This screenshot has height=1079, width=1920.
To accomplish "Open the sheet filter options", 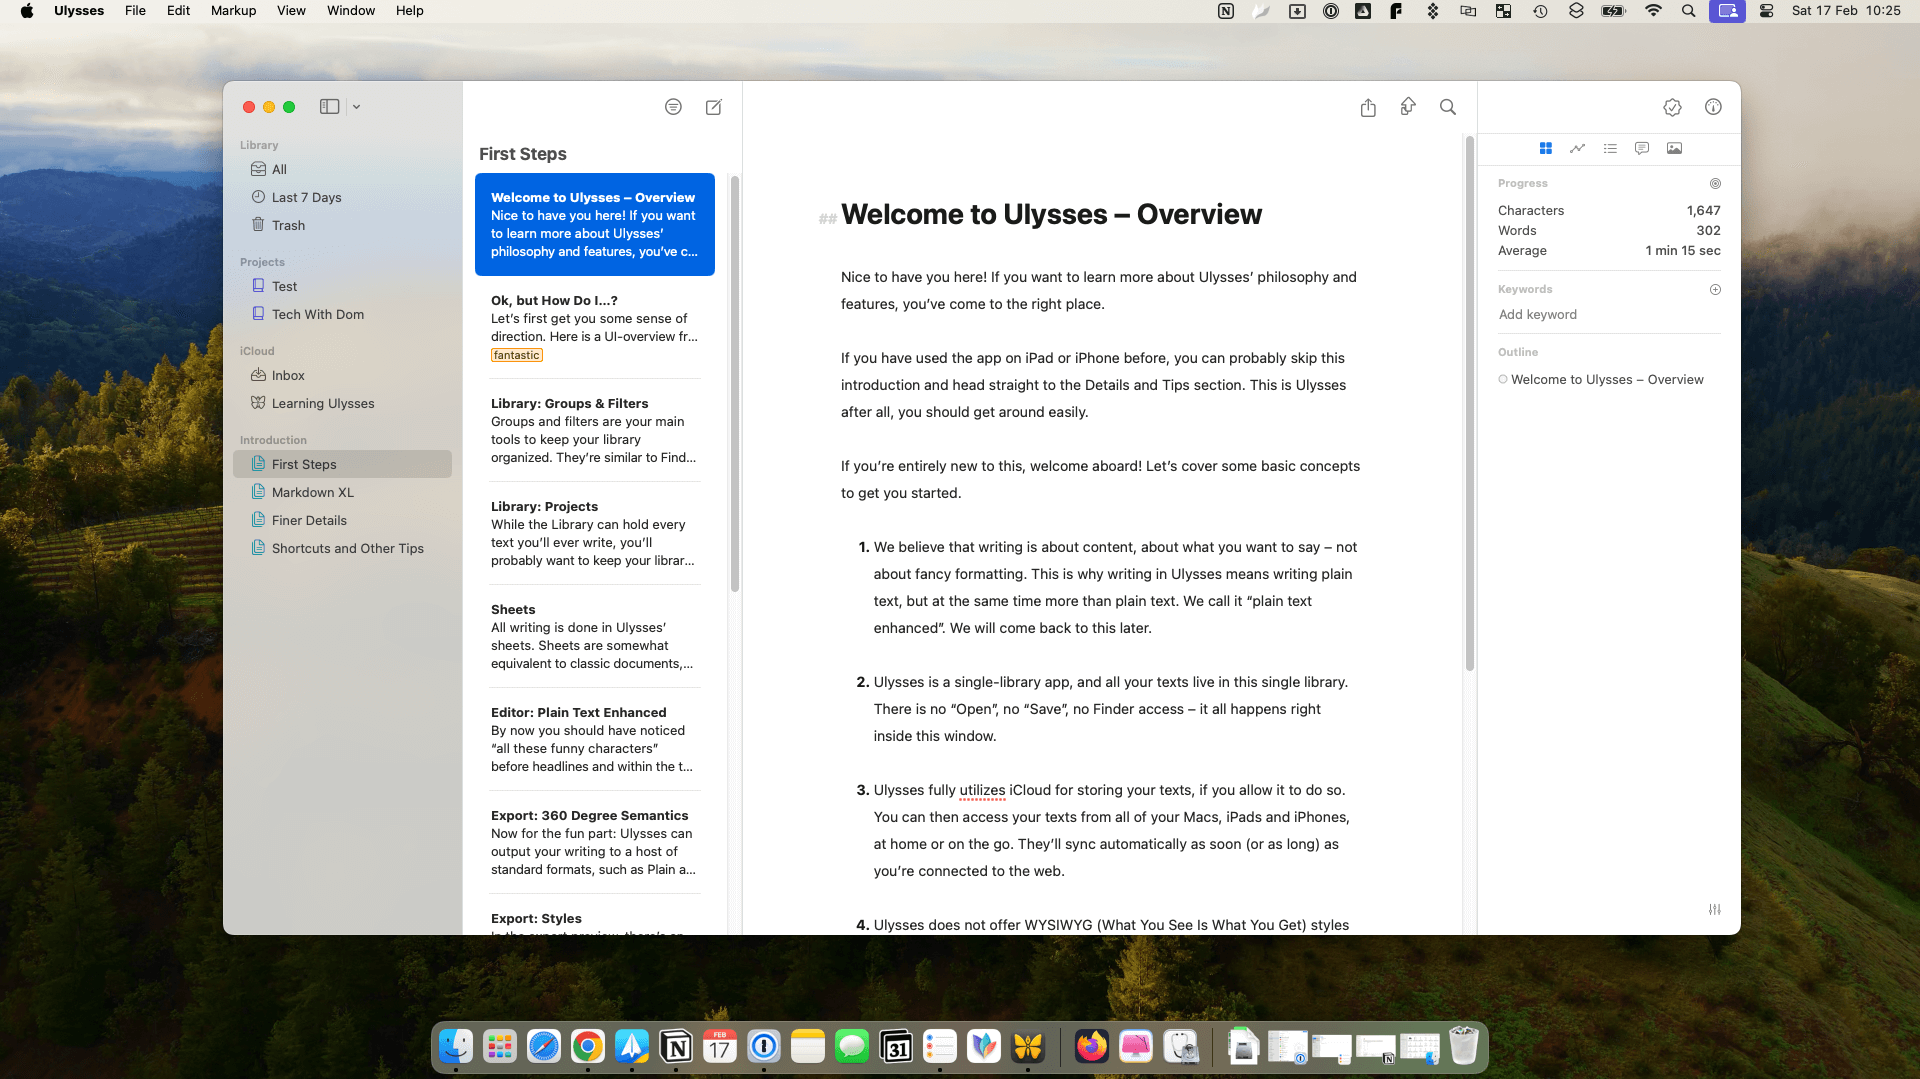I will point(673,107).
